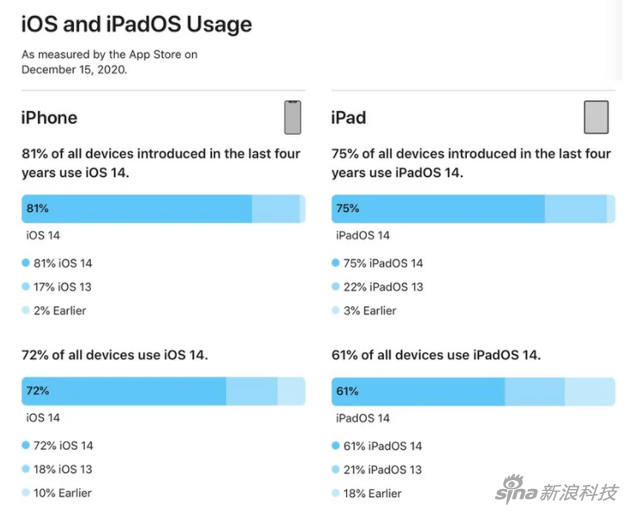Click the dot beside 81% iOS 14 legend
The image size is (630, 514).
pos(25,263)
